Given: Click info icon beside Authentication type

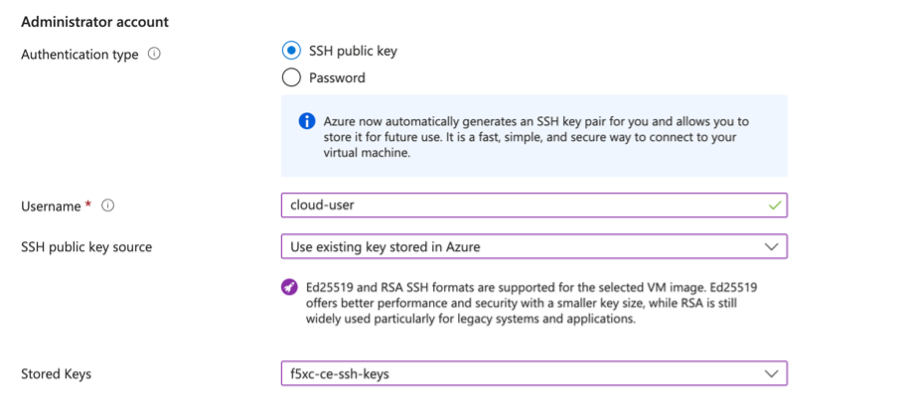Looking at the screenshot, I should 154,55.
